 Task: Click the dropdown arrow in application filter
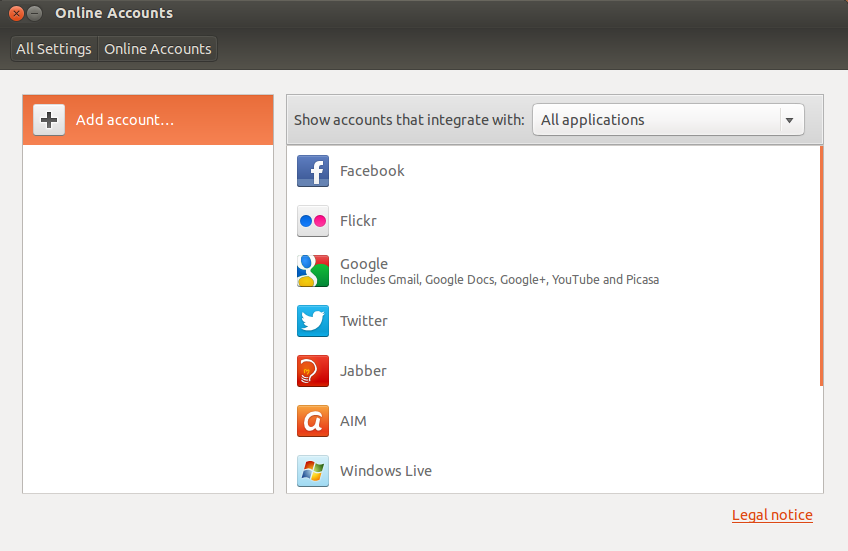790,120
